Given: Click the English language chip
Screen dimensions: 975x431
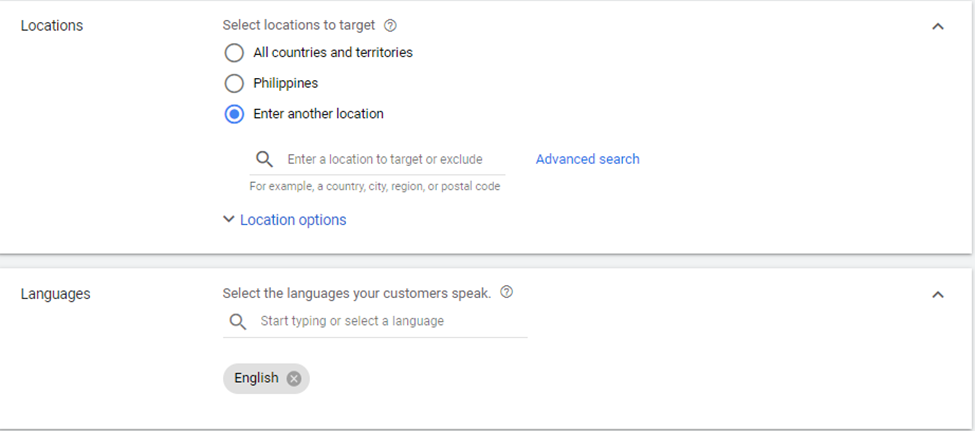Looking at the screenshot, I should [257, 378].
